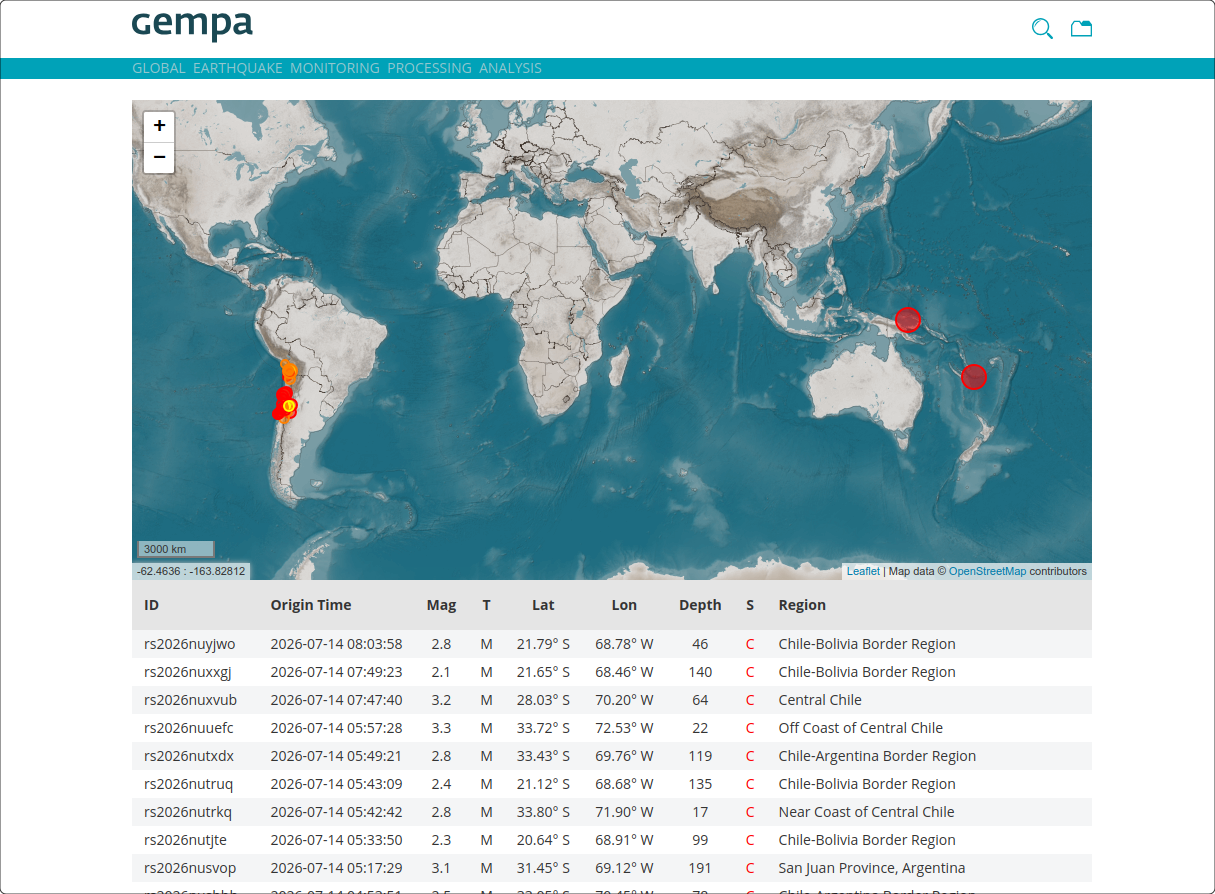Click the Depth column header
Viewport: 1215px width, 894px height.
point(700,605)
